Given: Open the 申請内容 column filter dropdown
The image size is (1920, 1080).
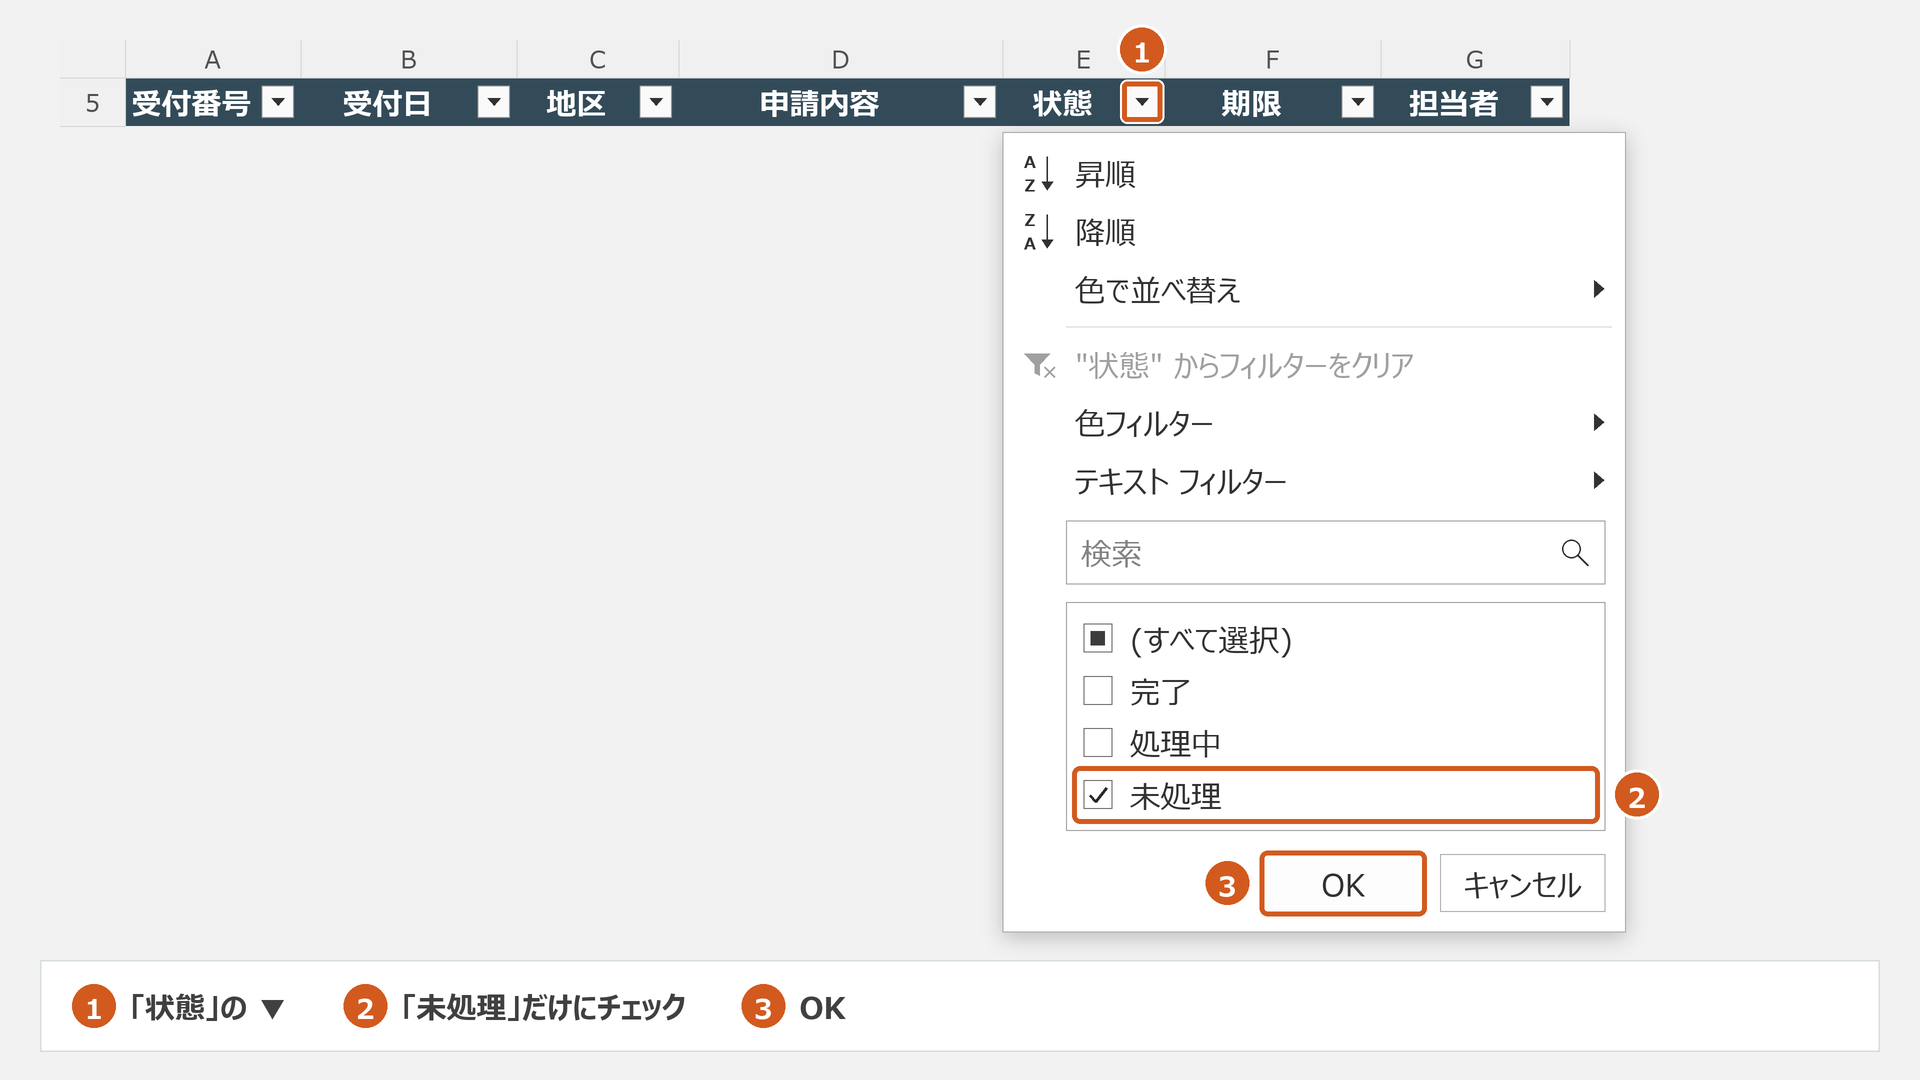Looking at the screenshot, I should 980,102.
